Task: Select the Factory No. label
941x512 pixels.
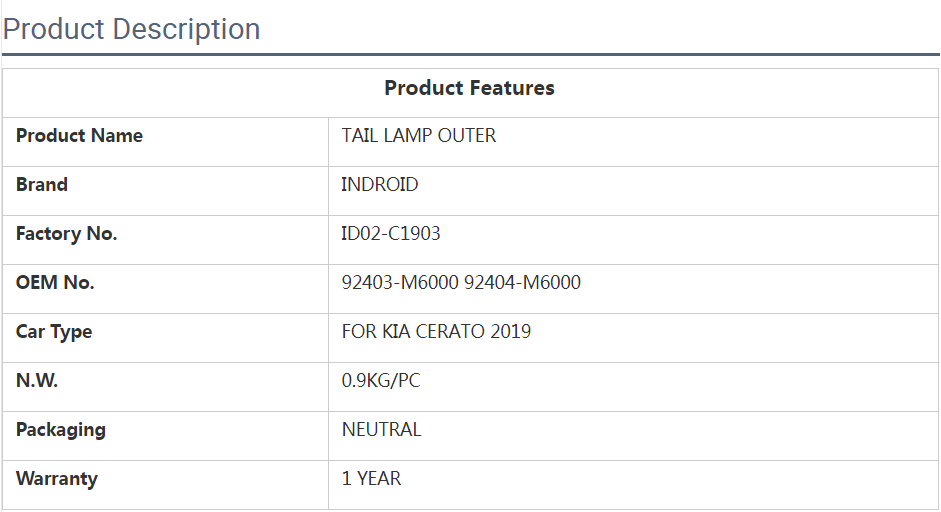Action: (x=66, y=234)
